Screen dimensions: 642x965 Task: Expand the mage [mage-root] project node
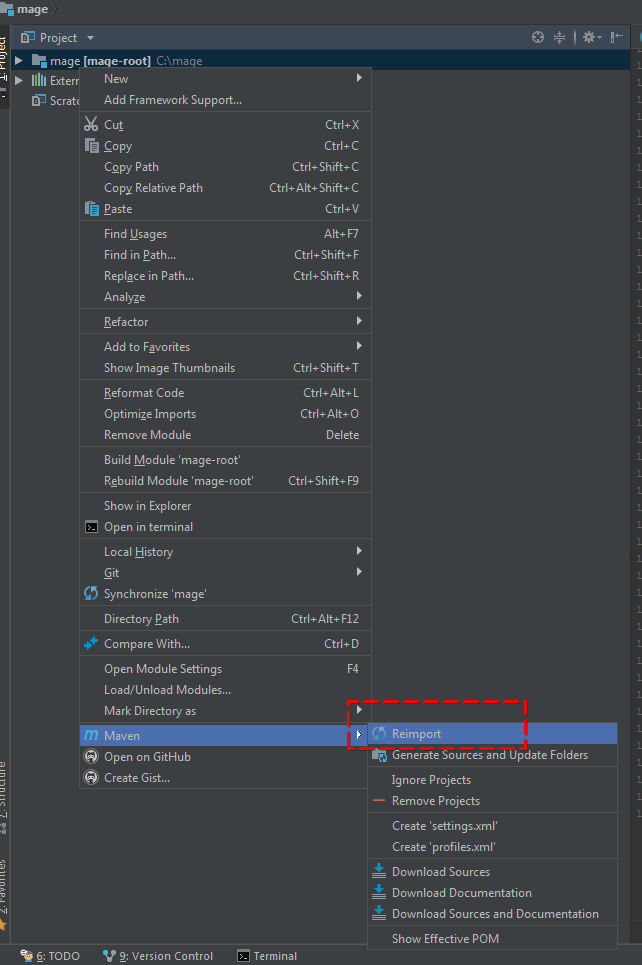coord(17,59)
